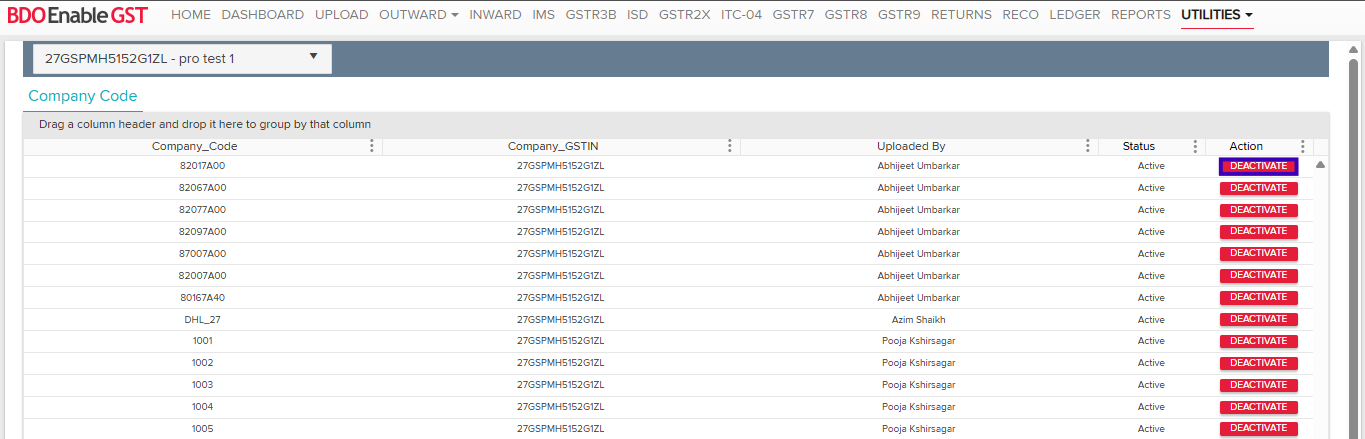Viewport: 1365px width, 439px height.
Task: Click Pooja Kshirsagar in row 1001
Action: click(x=918, y=341)
